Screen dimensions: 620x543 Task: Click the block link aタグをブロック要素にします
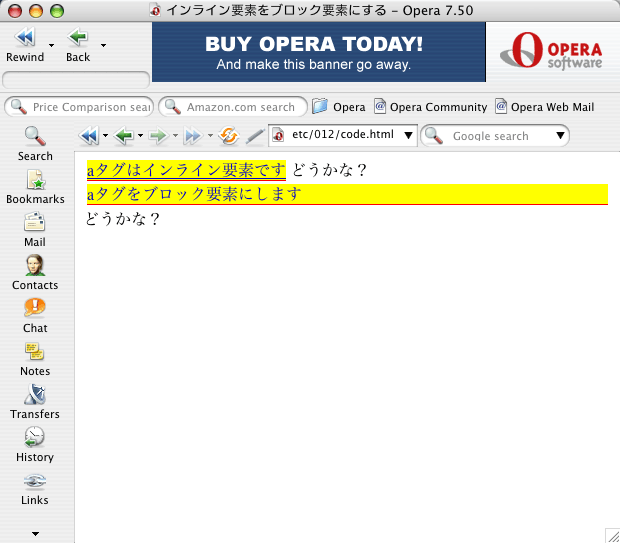347,194
